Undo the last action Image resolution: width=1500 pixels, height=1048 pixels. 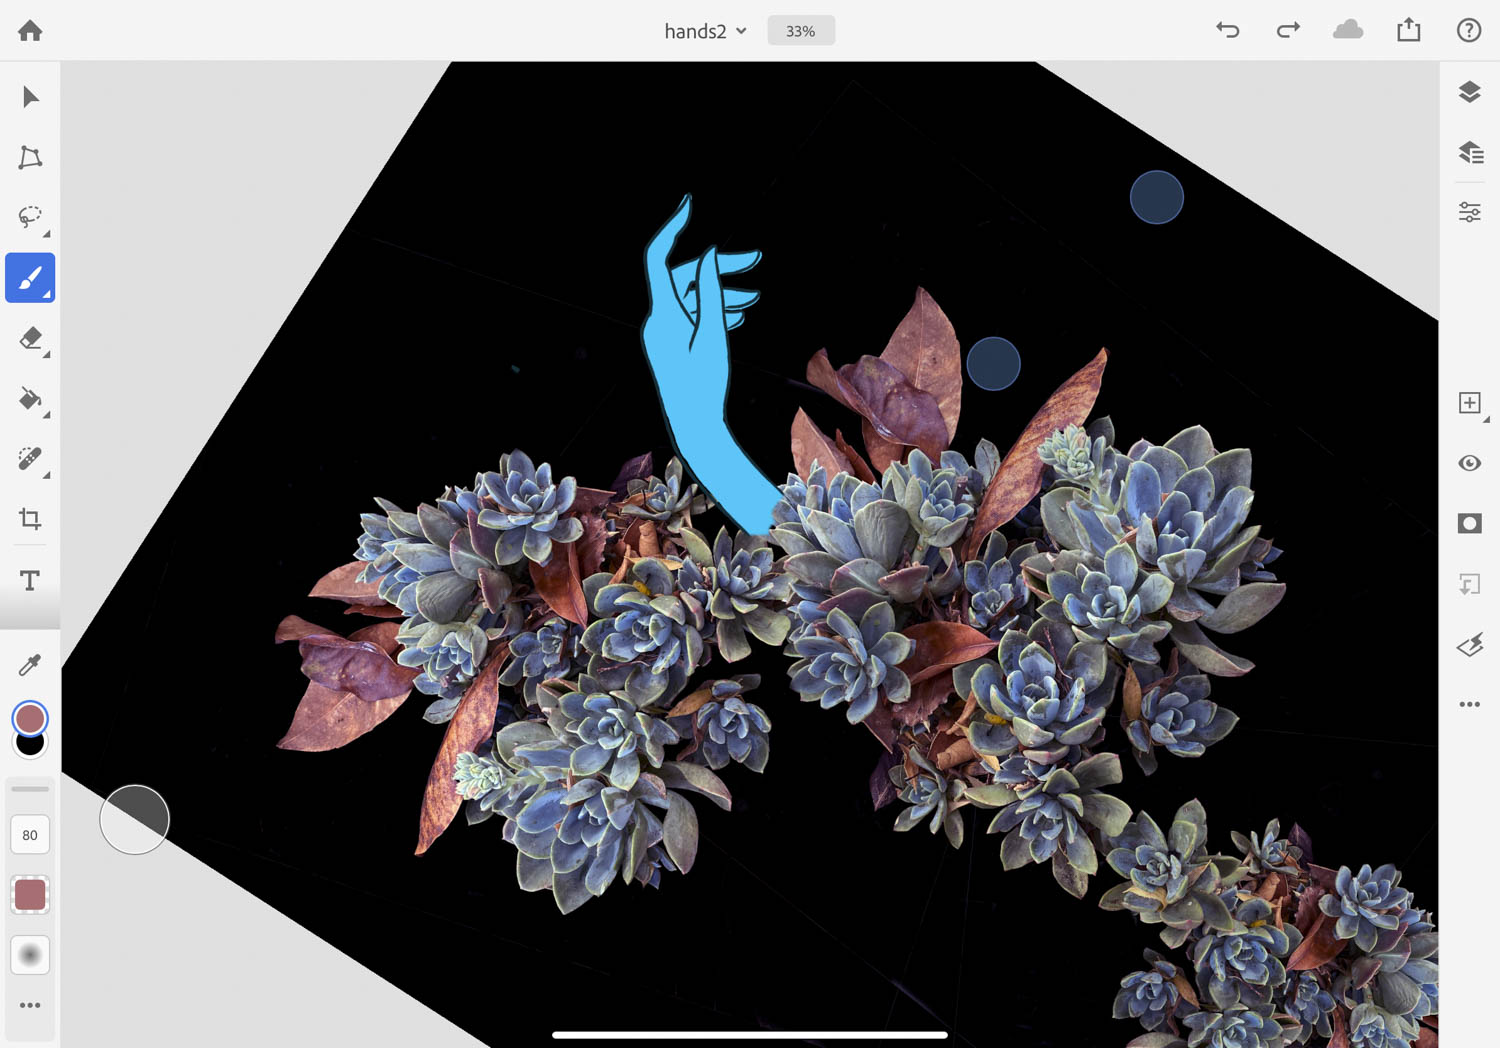coord(1227,30)
